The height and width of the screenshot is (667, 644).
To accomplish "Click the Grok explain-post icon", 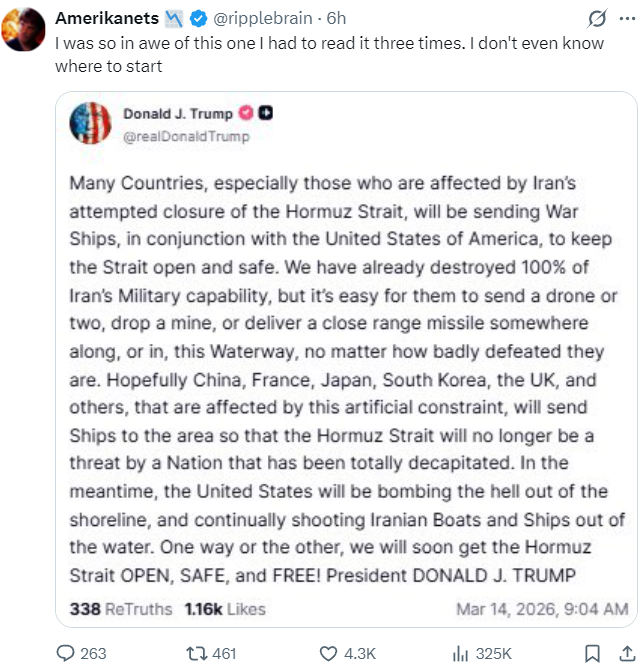I will tap(597, 19).
